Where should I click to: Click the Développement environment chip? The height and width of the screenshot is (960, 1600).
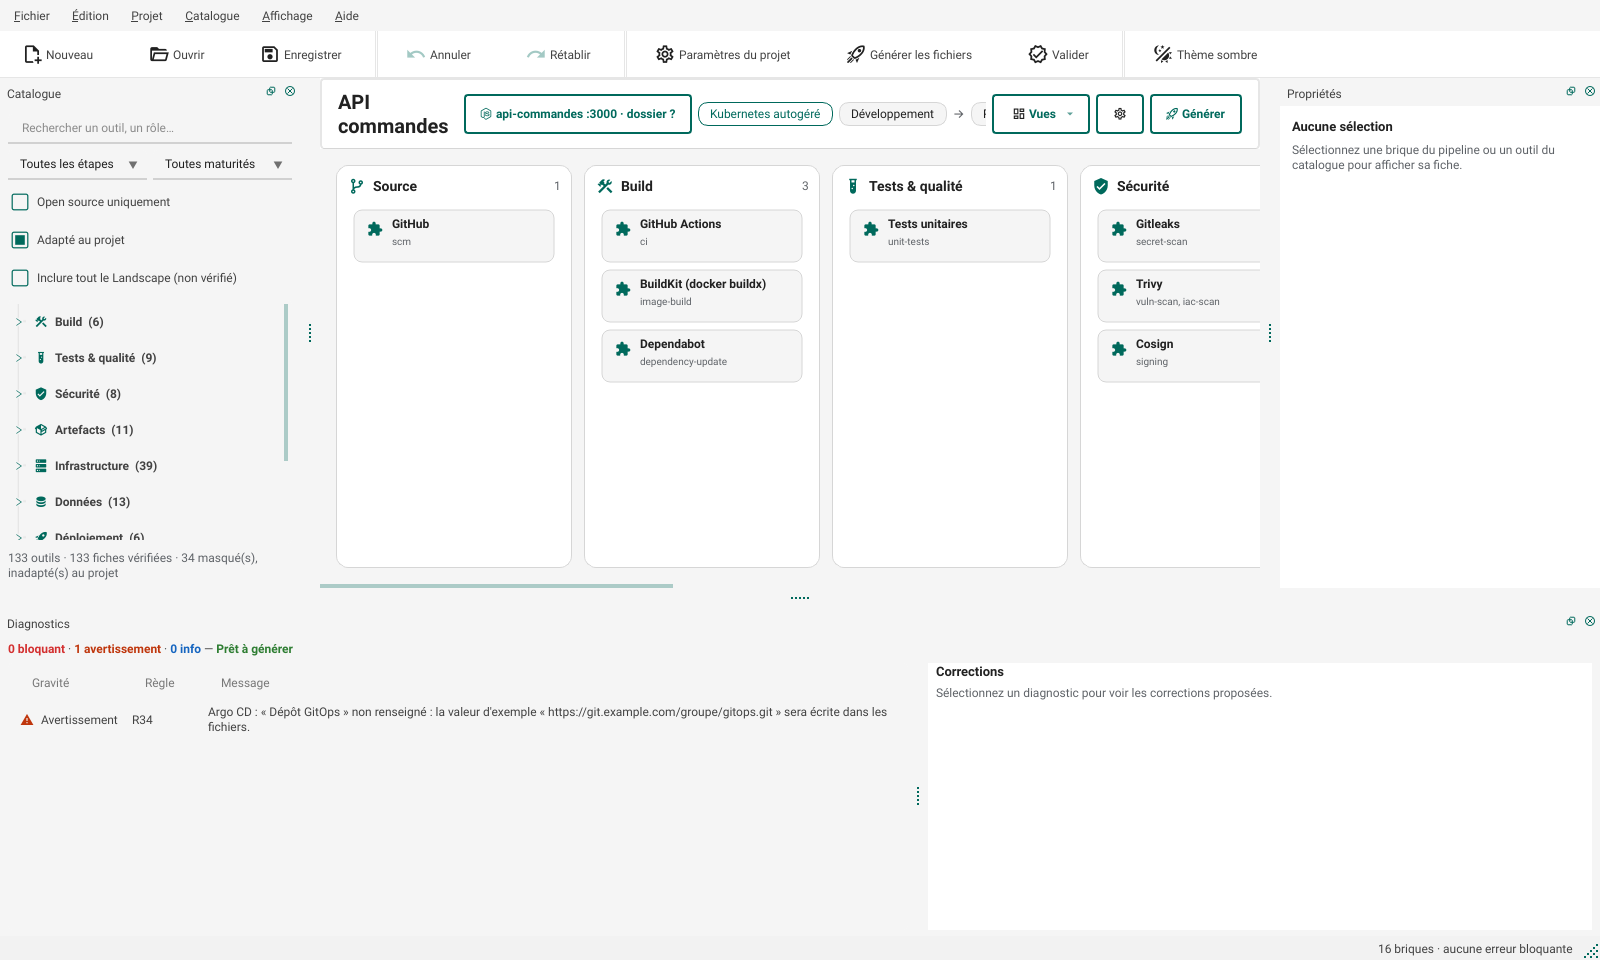pyautogui.click(x=892, y=114)
